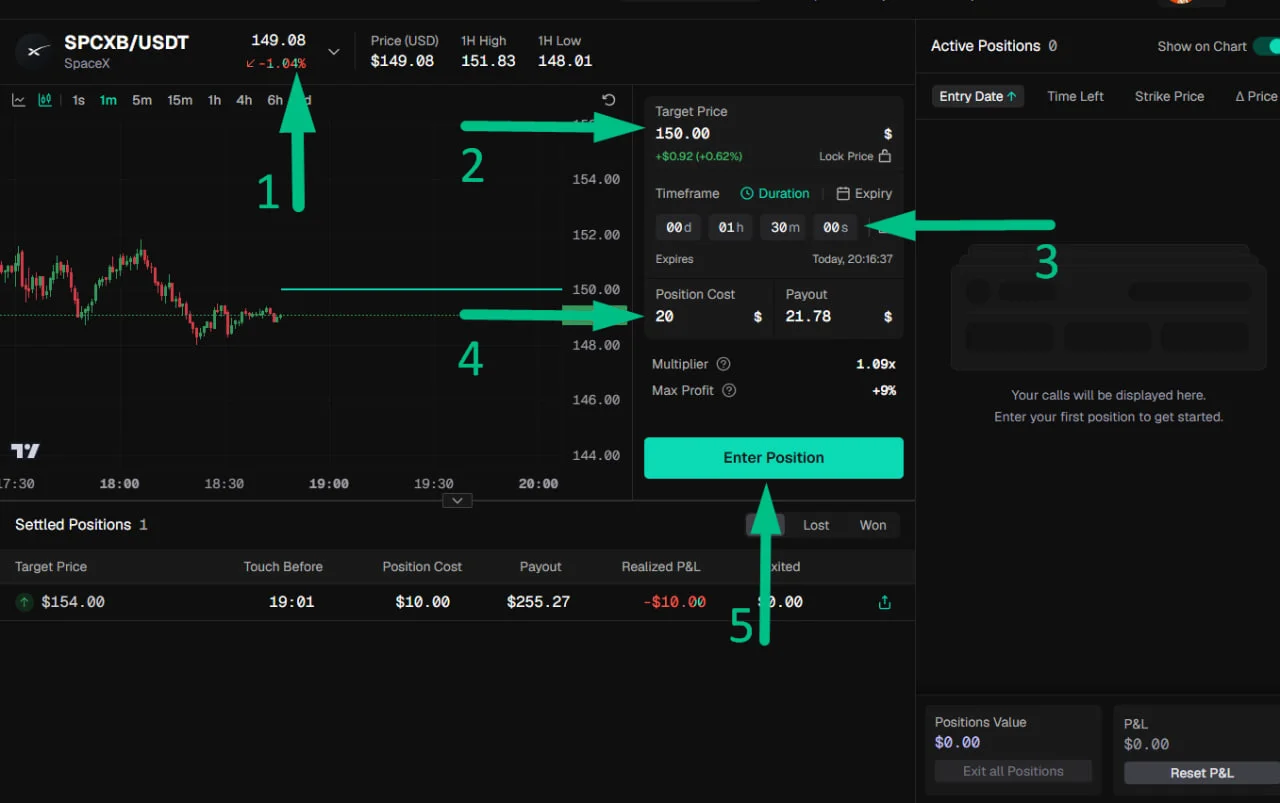Click the -$10.00 Realized P&L cell
1280x803 pixels.
[673, 602]
